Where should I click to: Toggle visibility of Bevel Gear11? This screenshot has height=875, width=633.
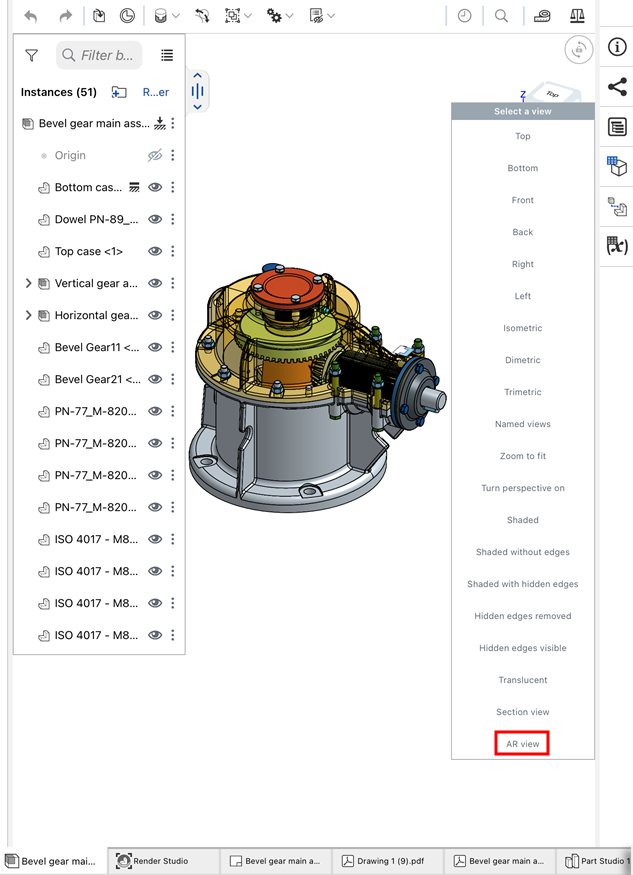coord(155,347)
